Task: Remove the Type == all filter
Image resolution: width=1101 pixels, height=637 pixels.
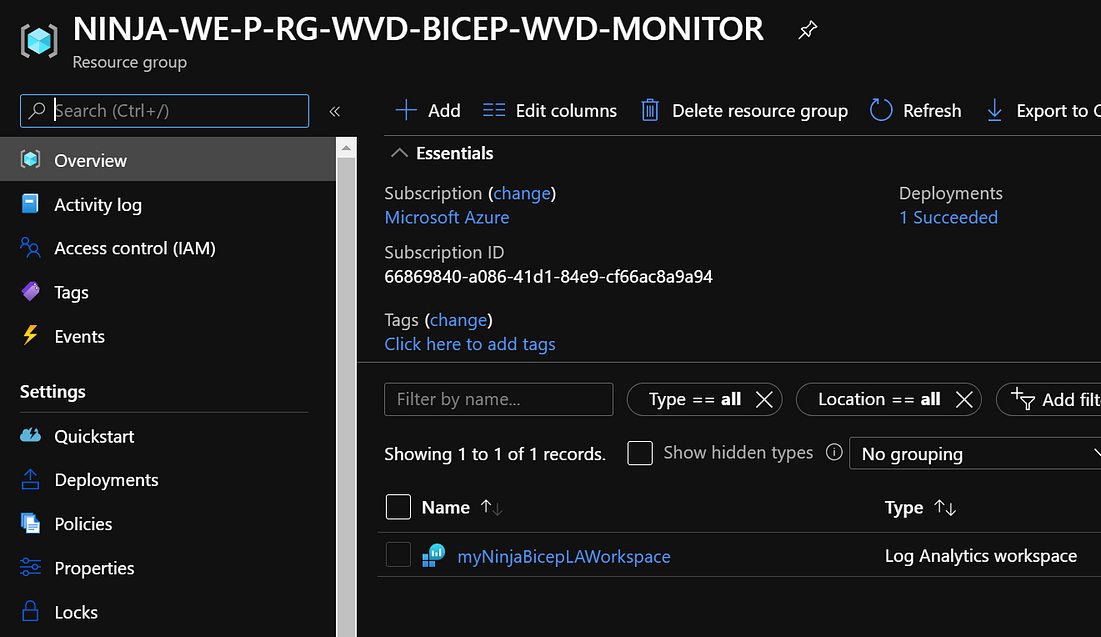Action: [764, 400]
